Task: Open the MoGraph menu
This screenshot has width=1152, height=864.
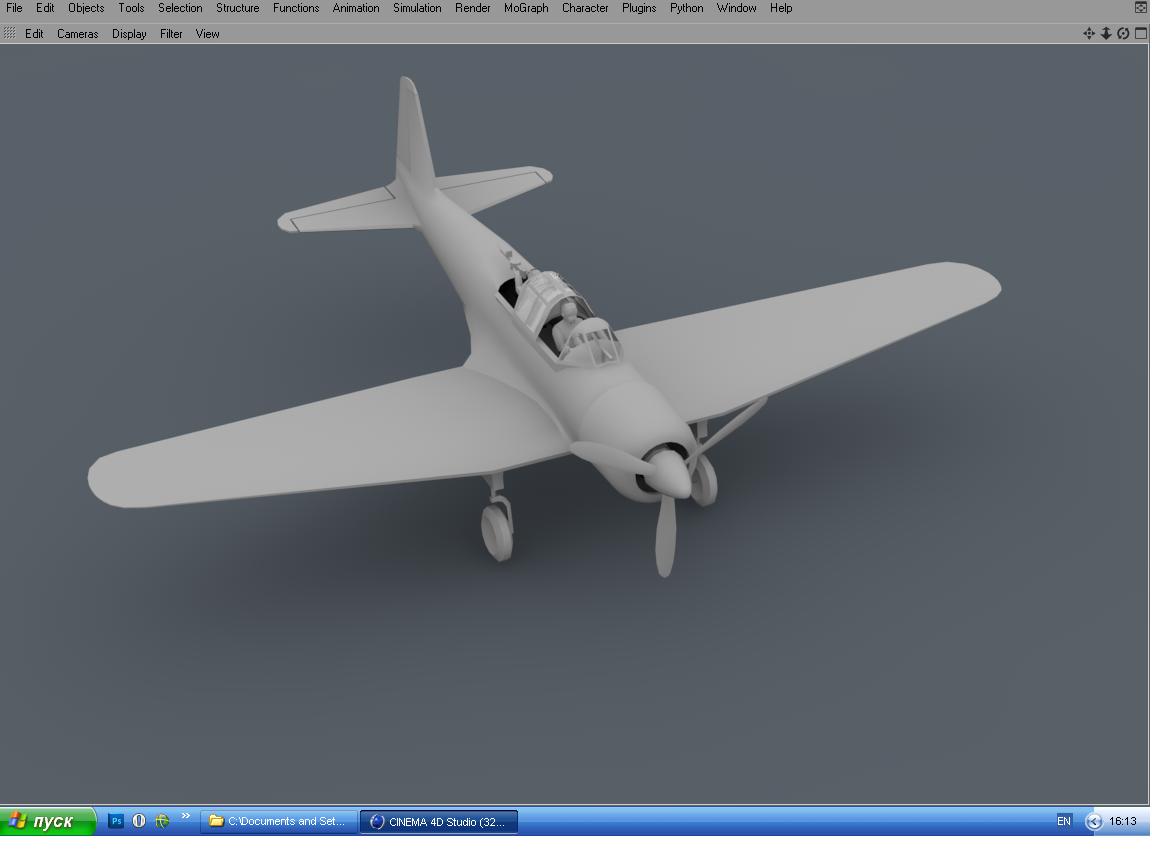Action: (x=526, y=8)
